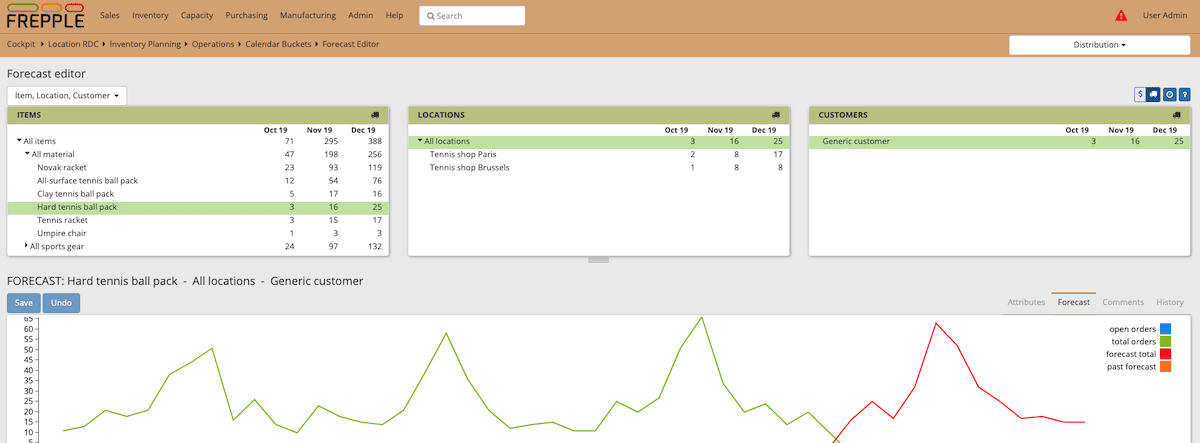The image size is (1200, 443).
Task: Click the truck icon in the Locations panel header
Action: pos(775,115)
